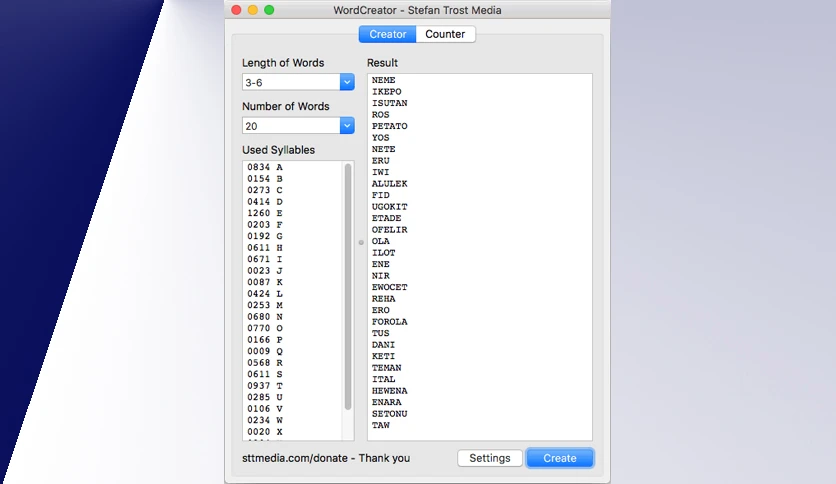Click the Create button
Screen dimensions: 836x484
pyautogui.click(x=560, y=458)
